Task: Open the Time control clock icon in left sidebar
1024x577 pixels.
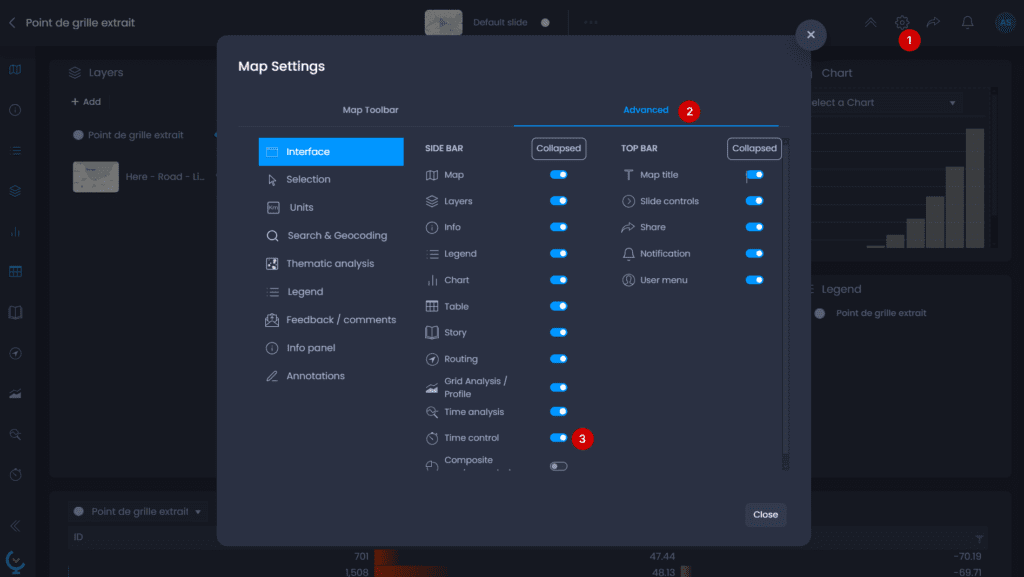Action: [15, 475]
